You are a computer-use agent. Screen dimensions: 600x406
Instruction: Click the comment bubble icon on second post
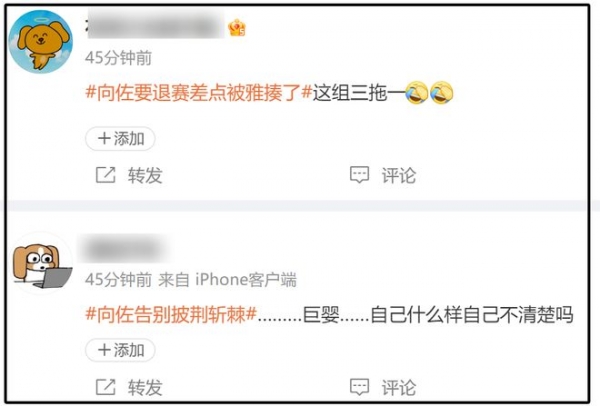pos(359,387)
